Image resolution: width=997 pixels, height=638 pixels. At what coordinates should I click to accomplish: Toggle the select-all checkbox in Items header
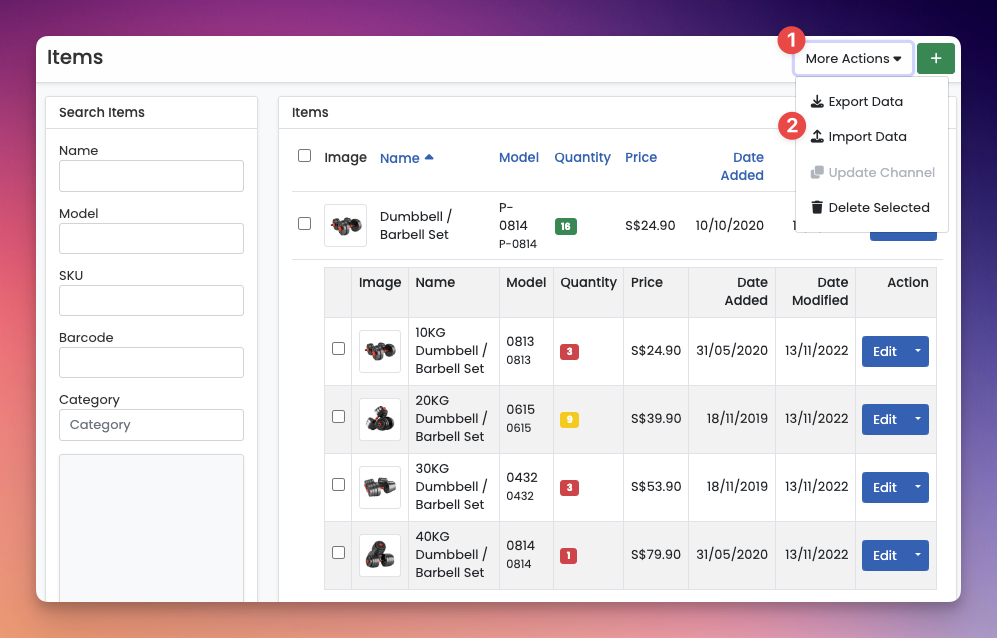[305, 156]
